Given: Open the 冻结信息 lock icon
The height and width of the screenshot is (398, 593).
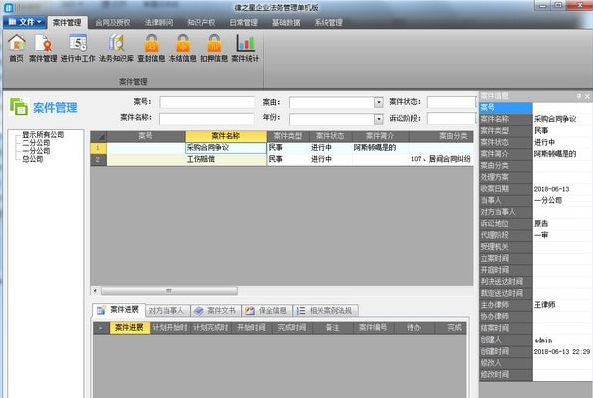Looking at the screenshot, I should point(183,48).
